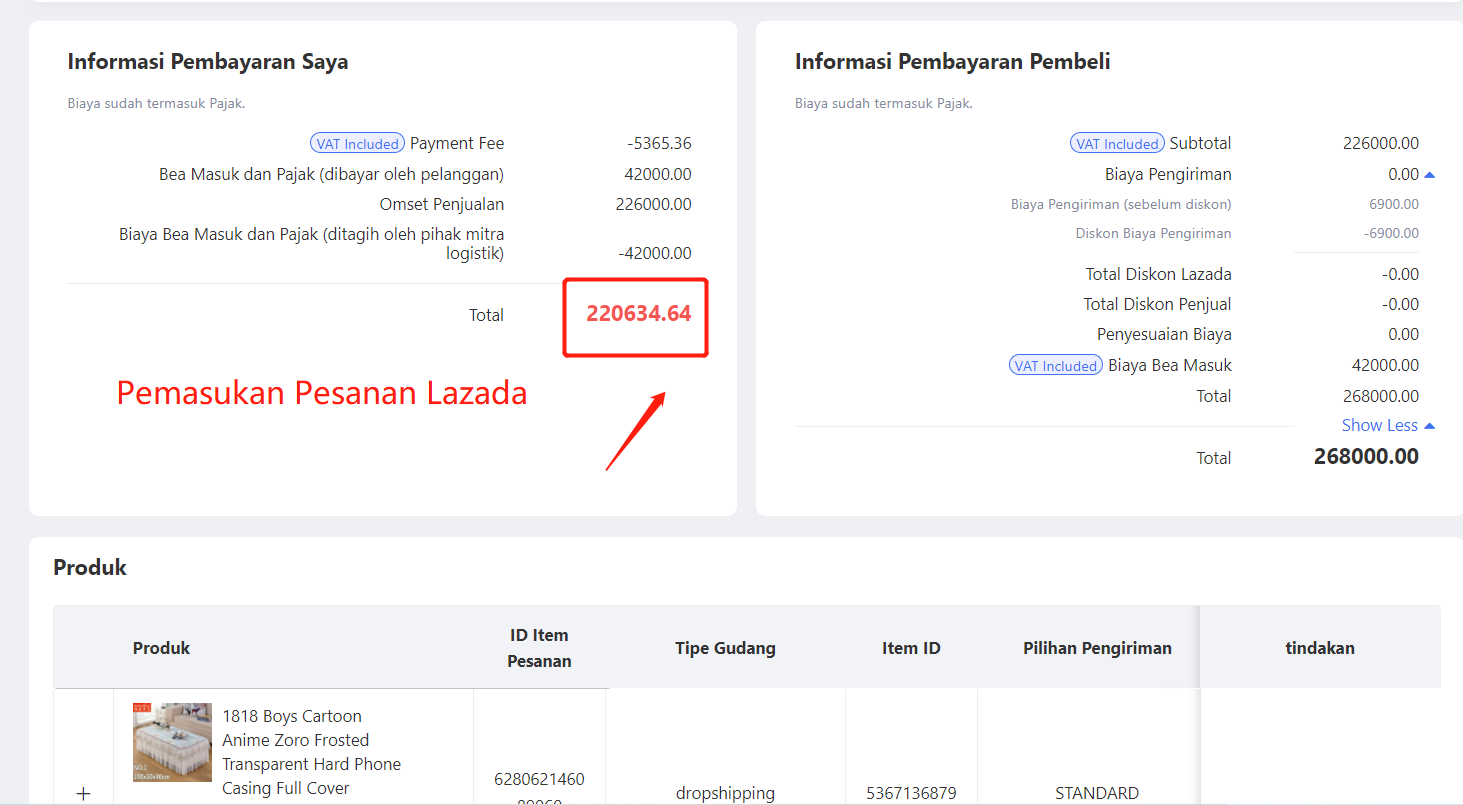Viewport: 1463px width, 805px height.
Task: Click the tindakan column header
Action: pos(1320,648)
